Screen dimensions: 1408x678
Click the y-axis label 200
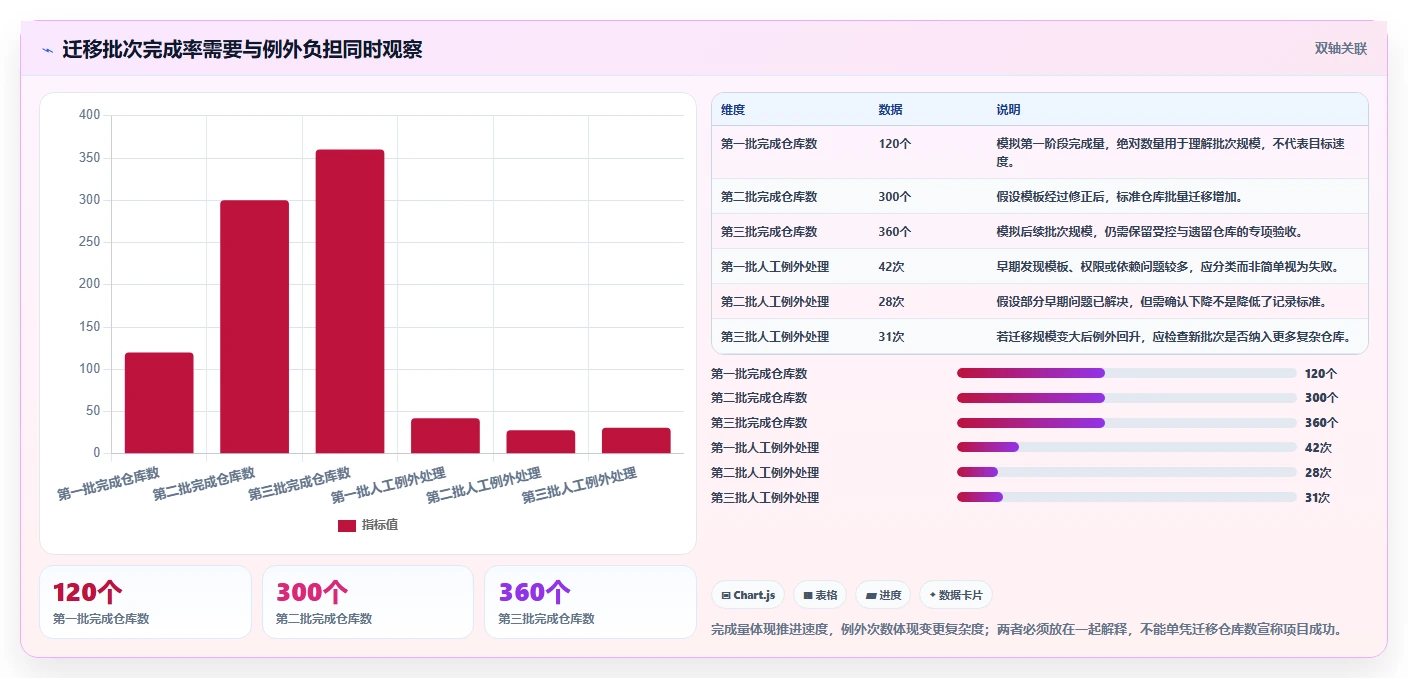(x=90, y=200)
